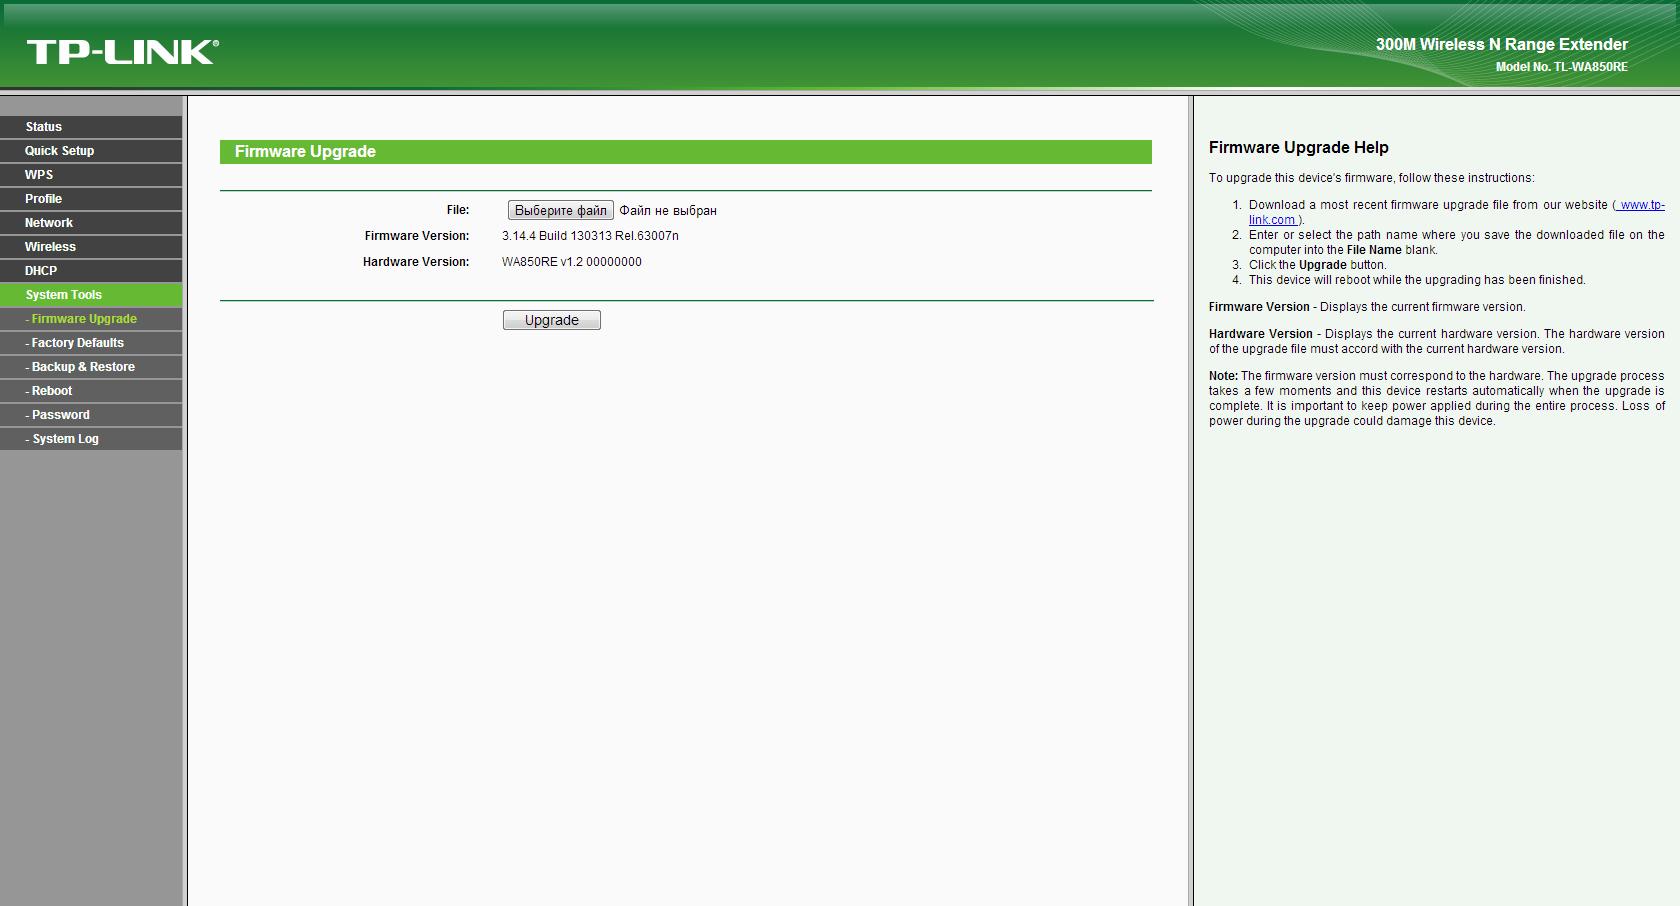The height and width of the screenshot is (906, 1680).
Task: Click the Файл не выбран file status text
Action: click(x=668, y=211)
